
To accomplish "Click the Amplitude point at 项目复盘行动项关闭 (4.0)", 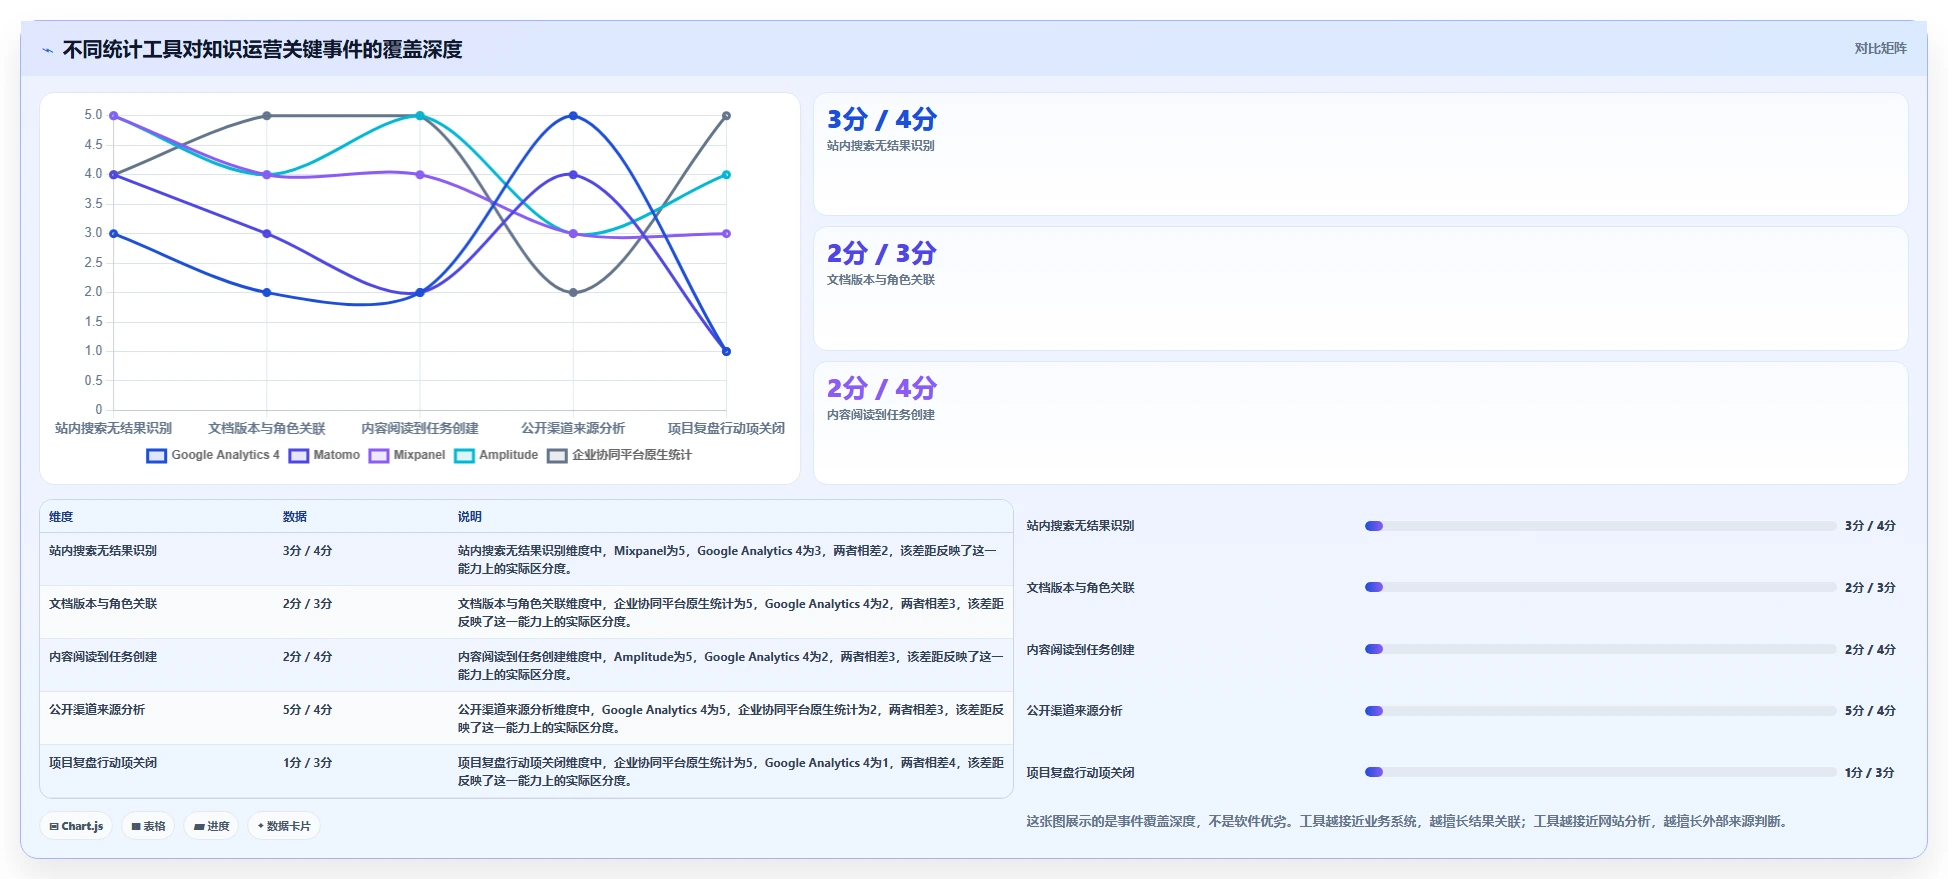I will [x=726, y=175].
